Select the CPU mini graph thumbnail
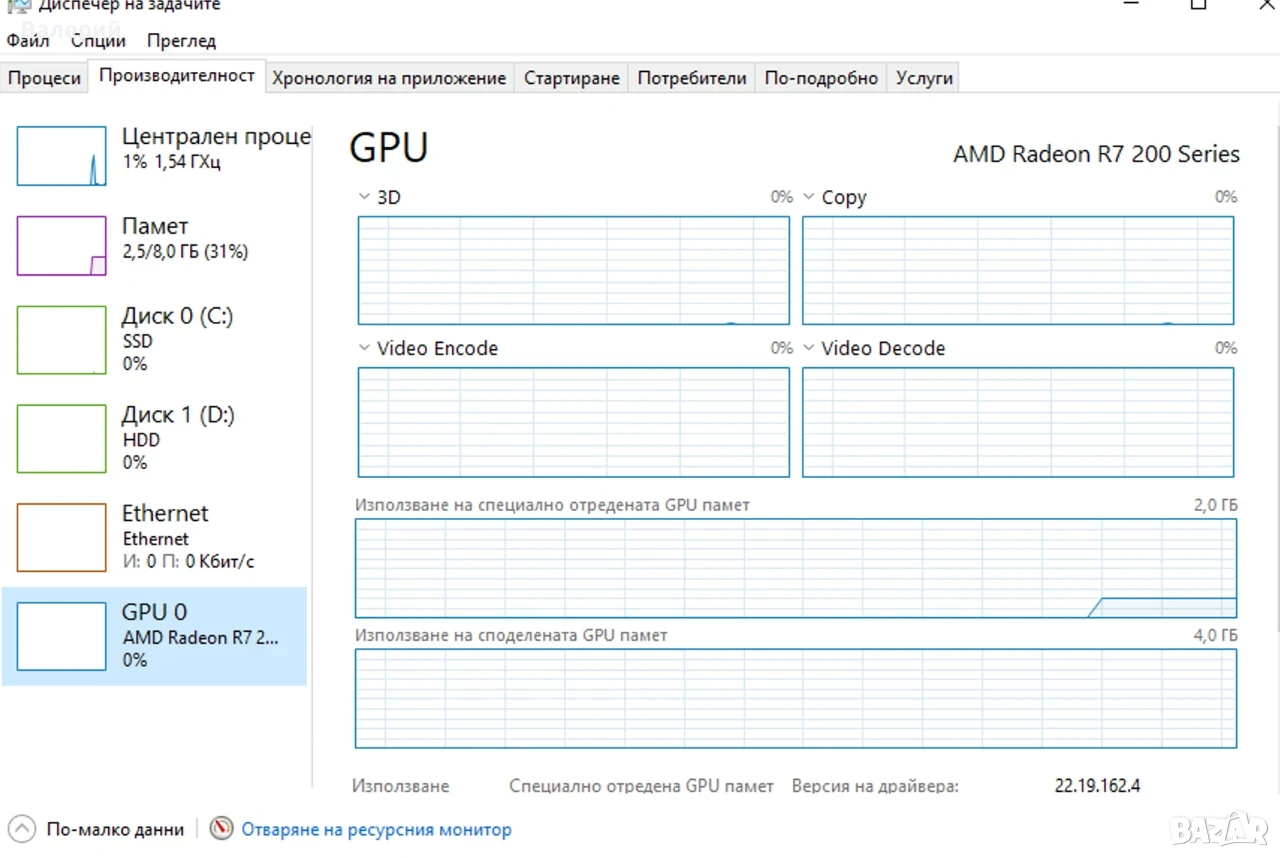Image resolution: width=1280 pixels, height=858 pixels. pyautogui.click(x=61, y=156)
